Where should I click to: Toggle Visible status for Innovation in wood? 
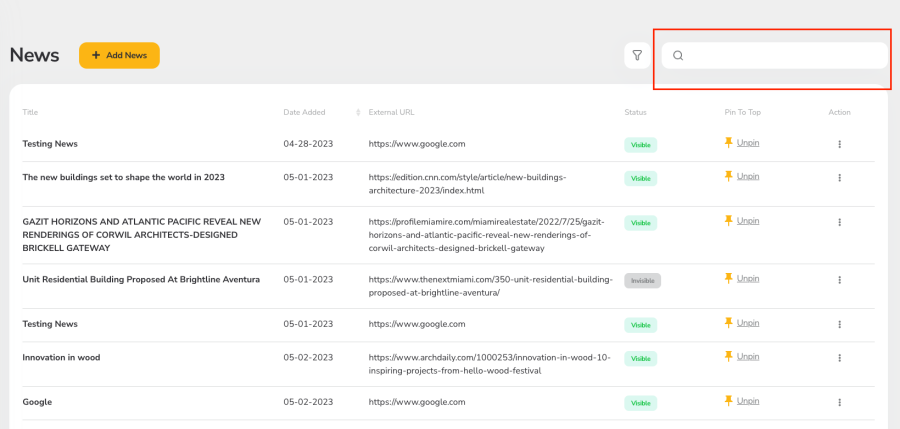click(x=640, y=358)
